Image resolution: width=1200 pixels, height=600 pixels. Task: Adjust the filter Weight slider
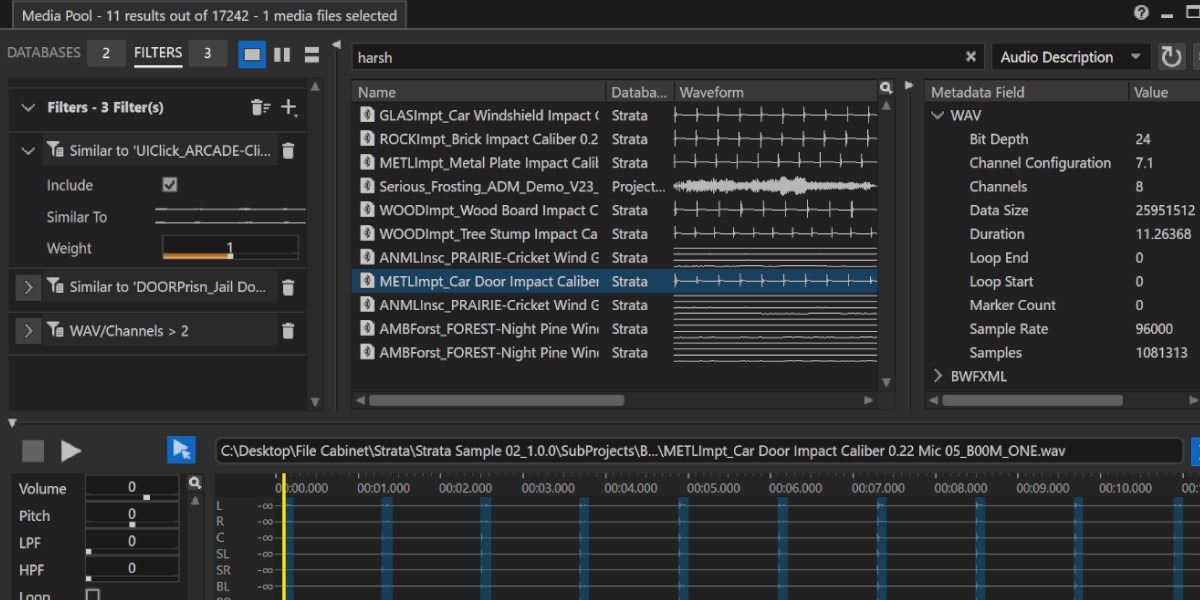click(x=230, y=248)
